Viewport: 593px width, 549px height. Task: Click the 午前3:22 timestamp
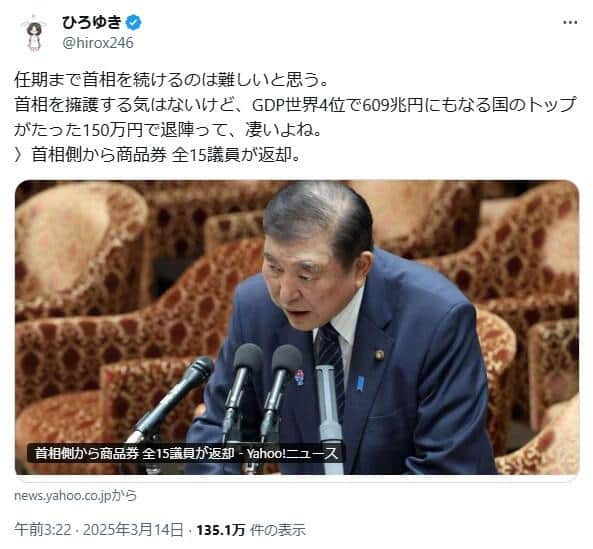click(x=43, y=530)
